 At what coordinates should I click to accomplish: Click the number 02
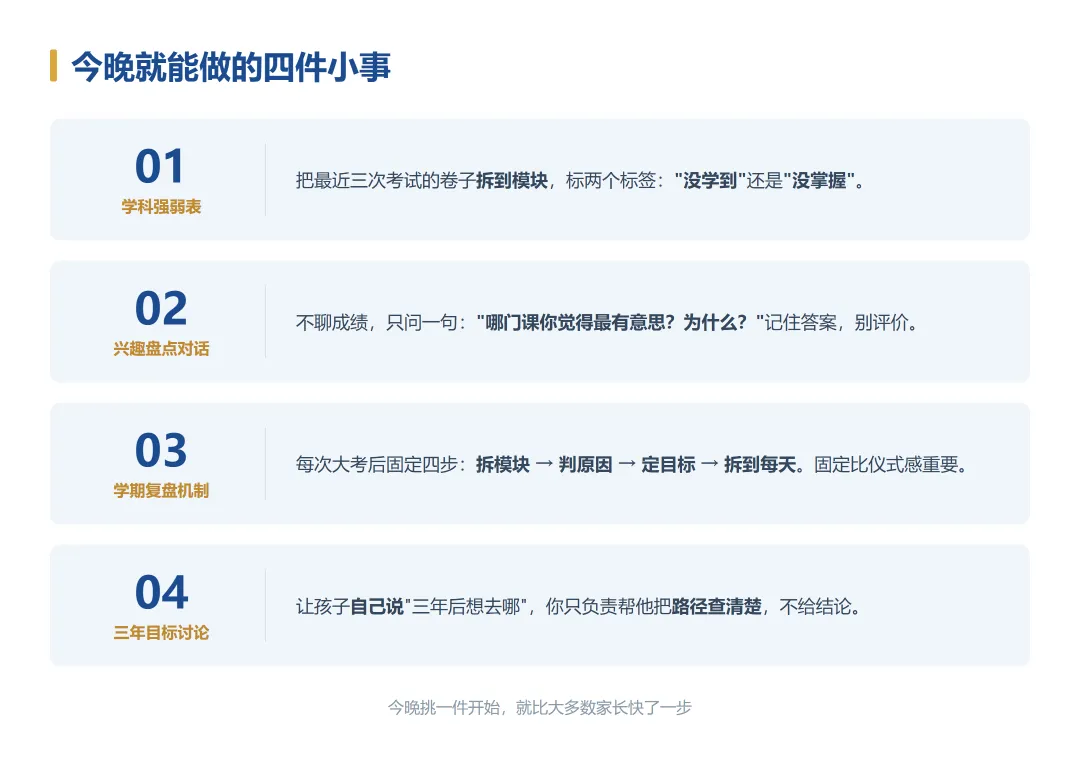pos(160,308)
